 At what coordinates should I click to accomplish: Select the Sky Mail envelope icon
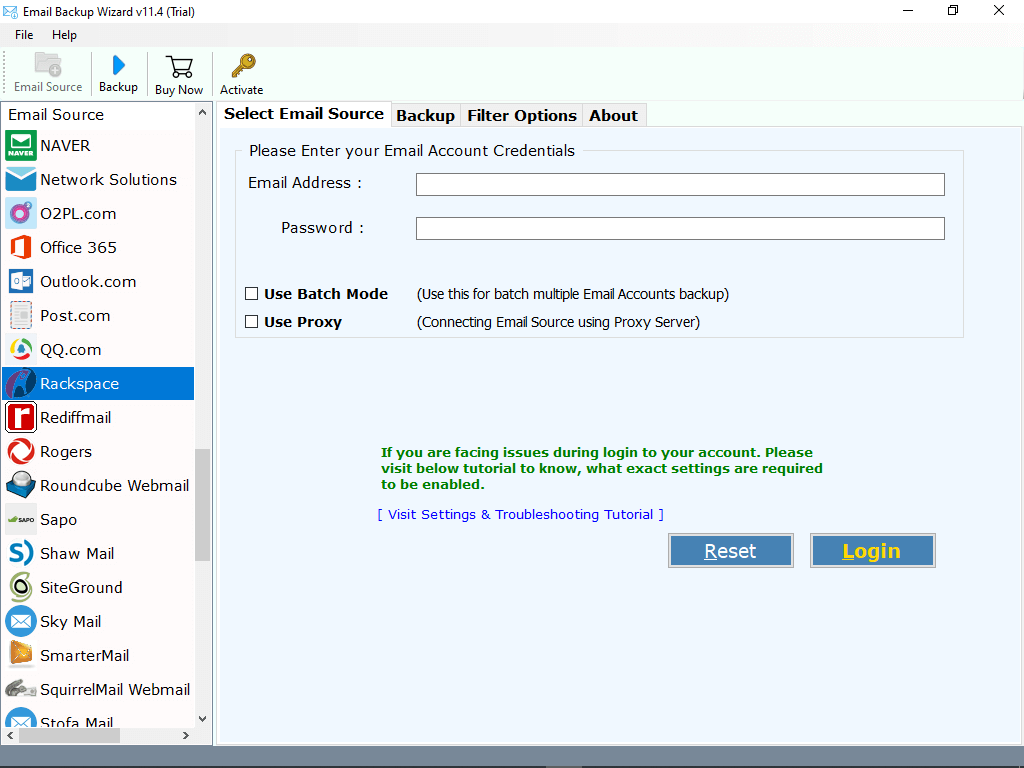point(21,621)
